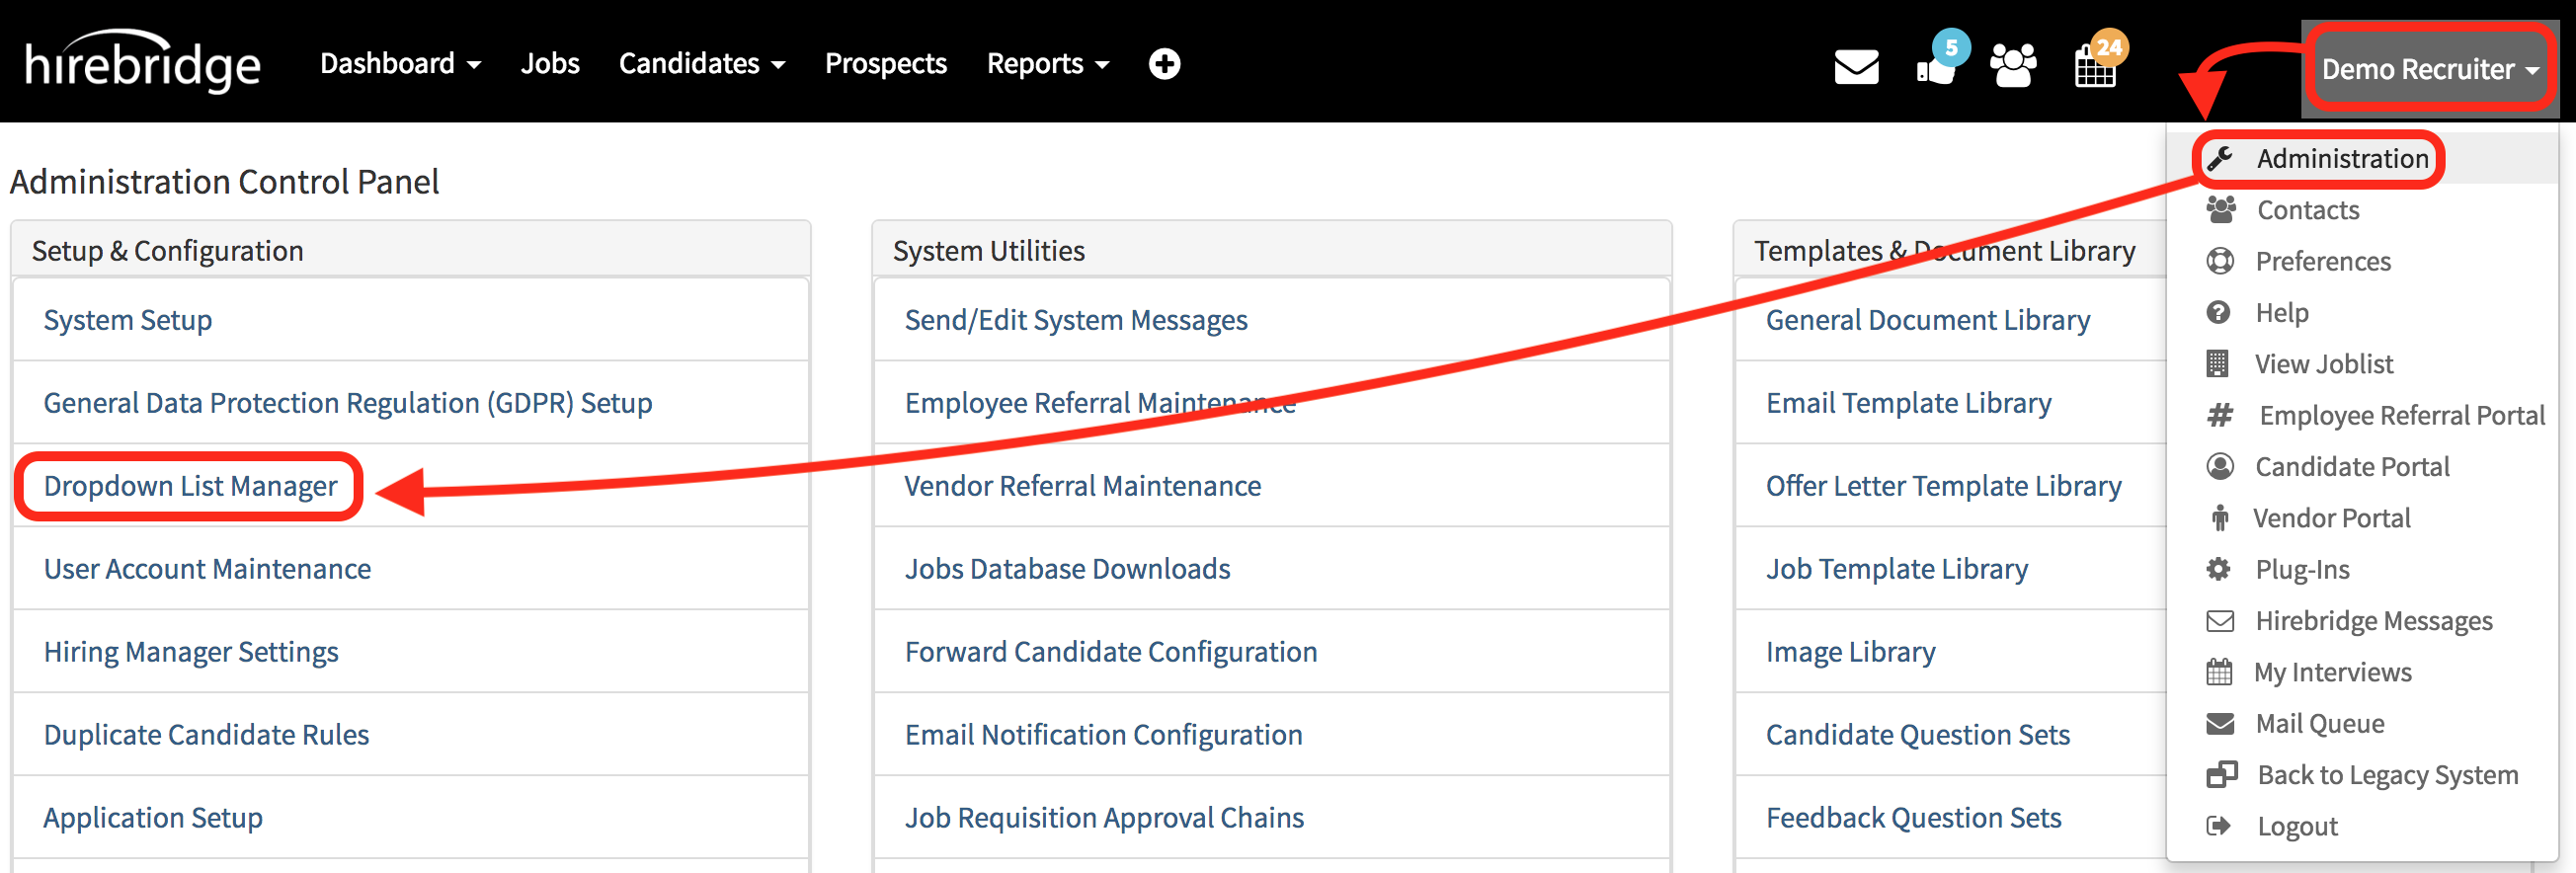Choose Logout from the user menu

click(2296, 826)
